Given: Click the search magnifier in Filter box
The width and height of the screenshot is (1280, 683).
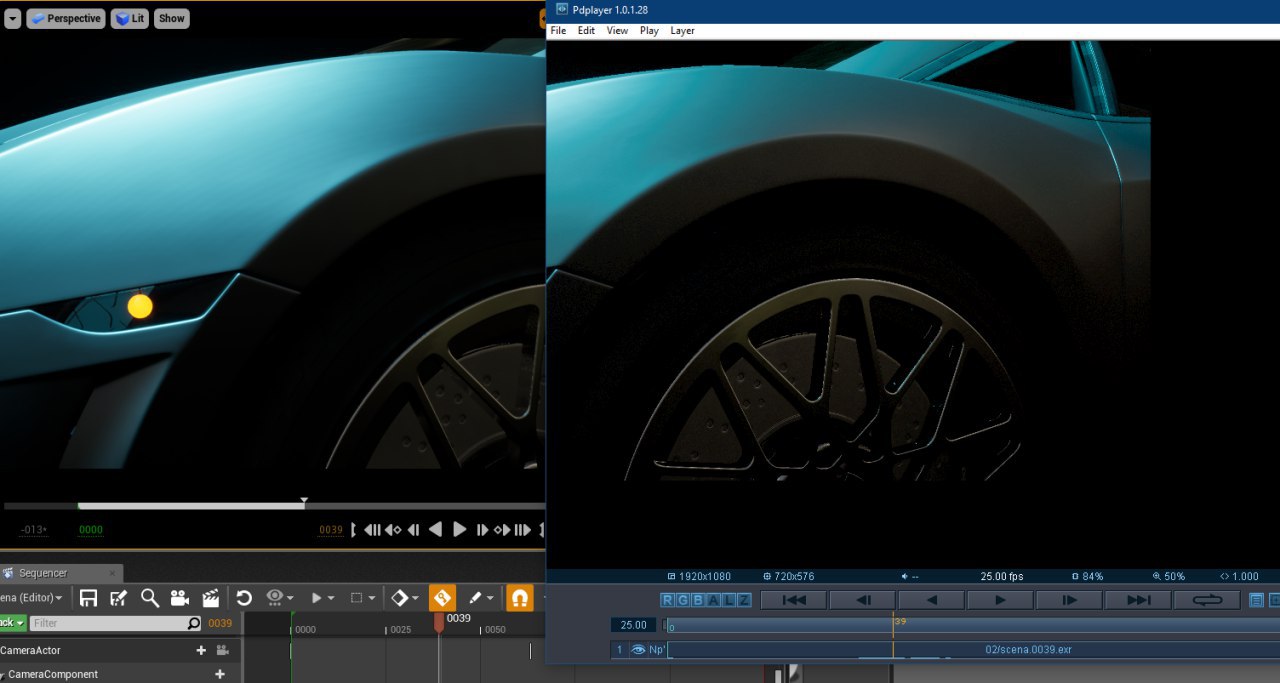Looking at the screenshot, I should [x=194, y=623].
